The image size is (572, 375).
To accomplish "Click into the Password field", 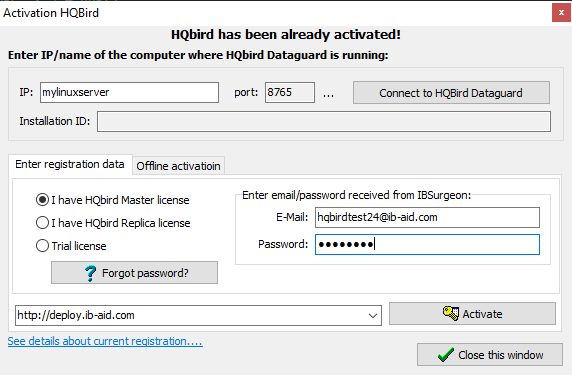I will pyautogui.click(x=427, y=244).
